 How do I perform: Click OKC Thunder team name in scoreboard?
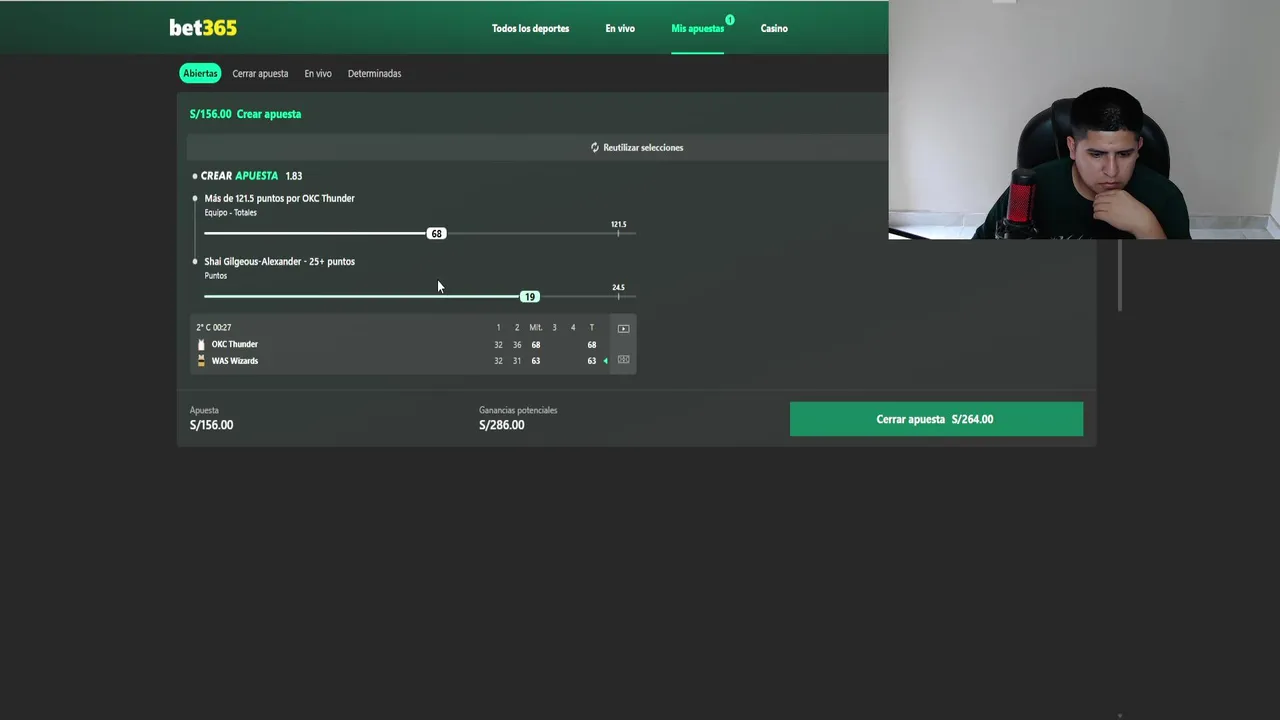[234, 344]
